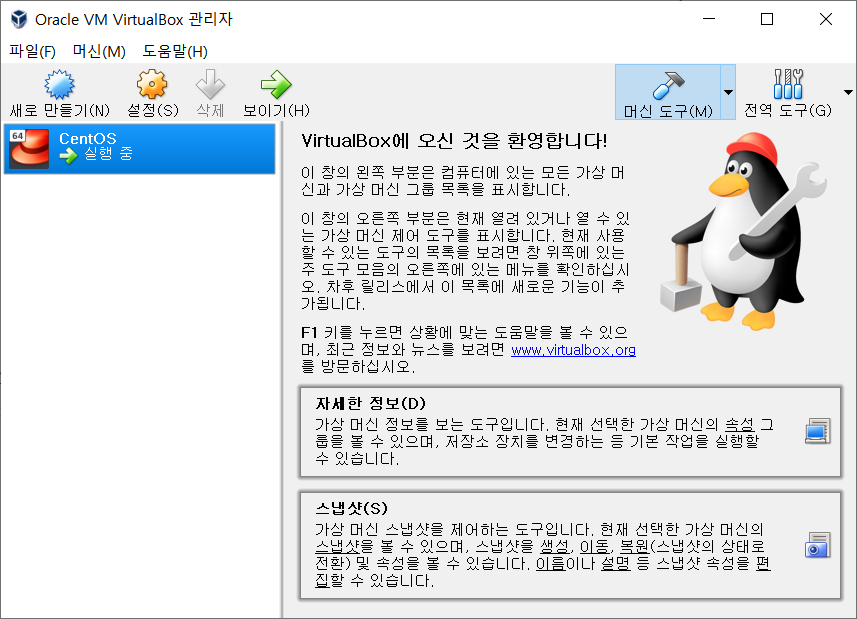Click the 새로 만들기(N) new machine icon
The image size is (857, 619).
[x=59, y=85]
